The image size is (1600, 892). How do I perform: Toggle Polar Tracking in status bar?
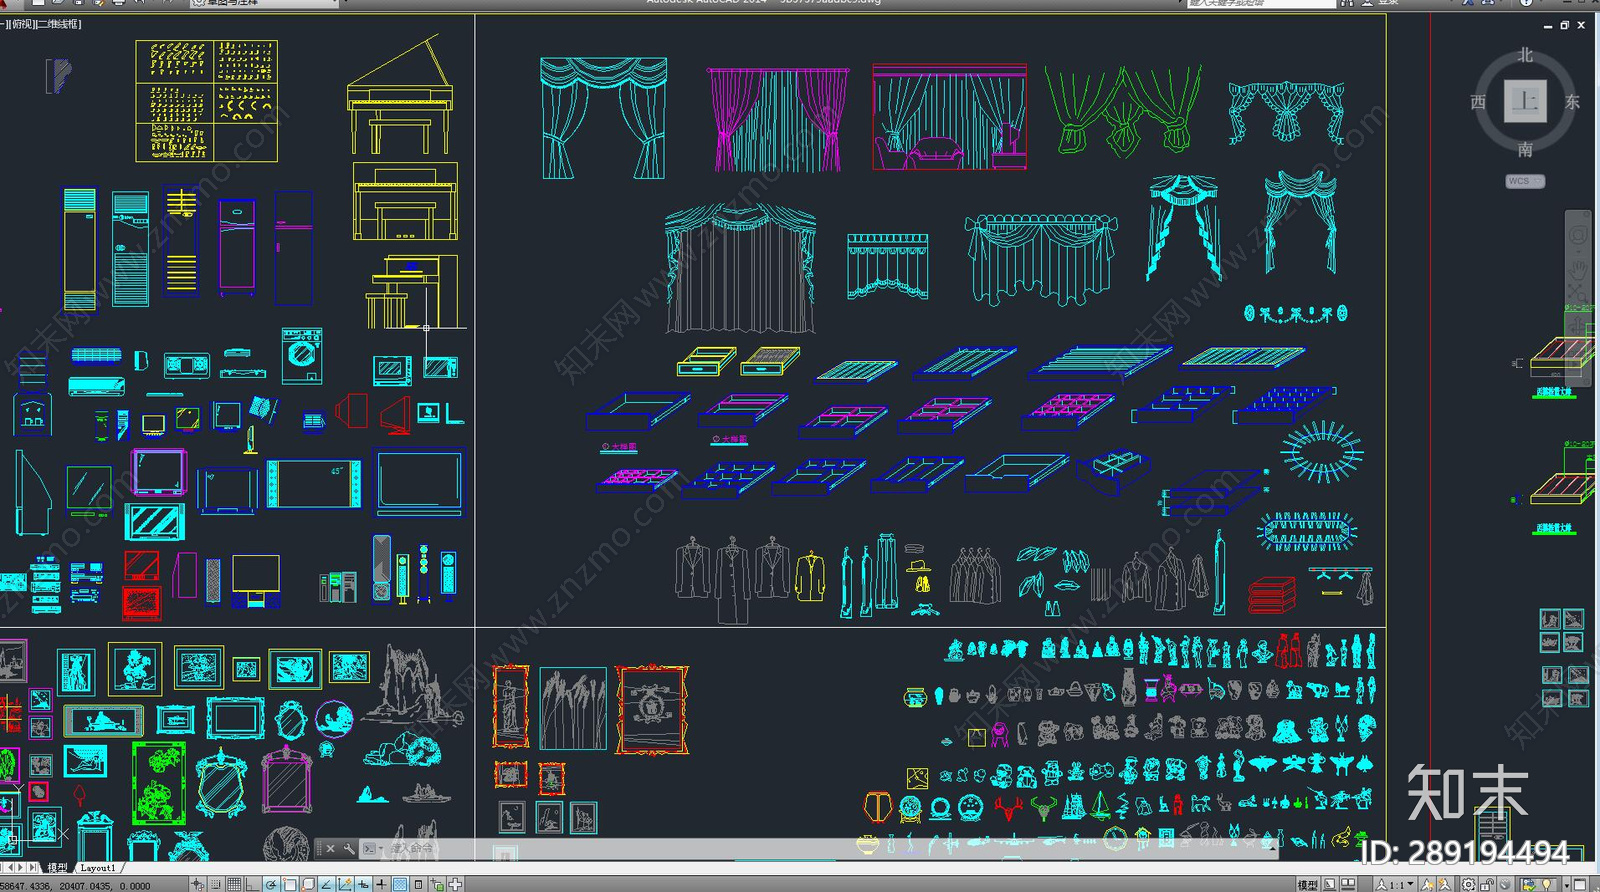click(270, 885)
